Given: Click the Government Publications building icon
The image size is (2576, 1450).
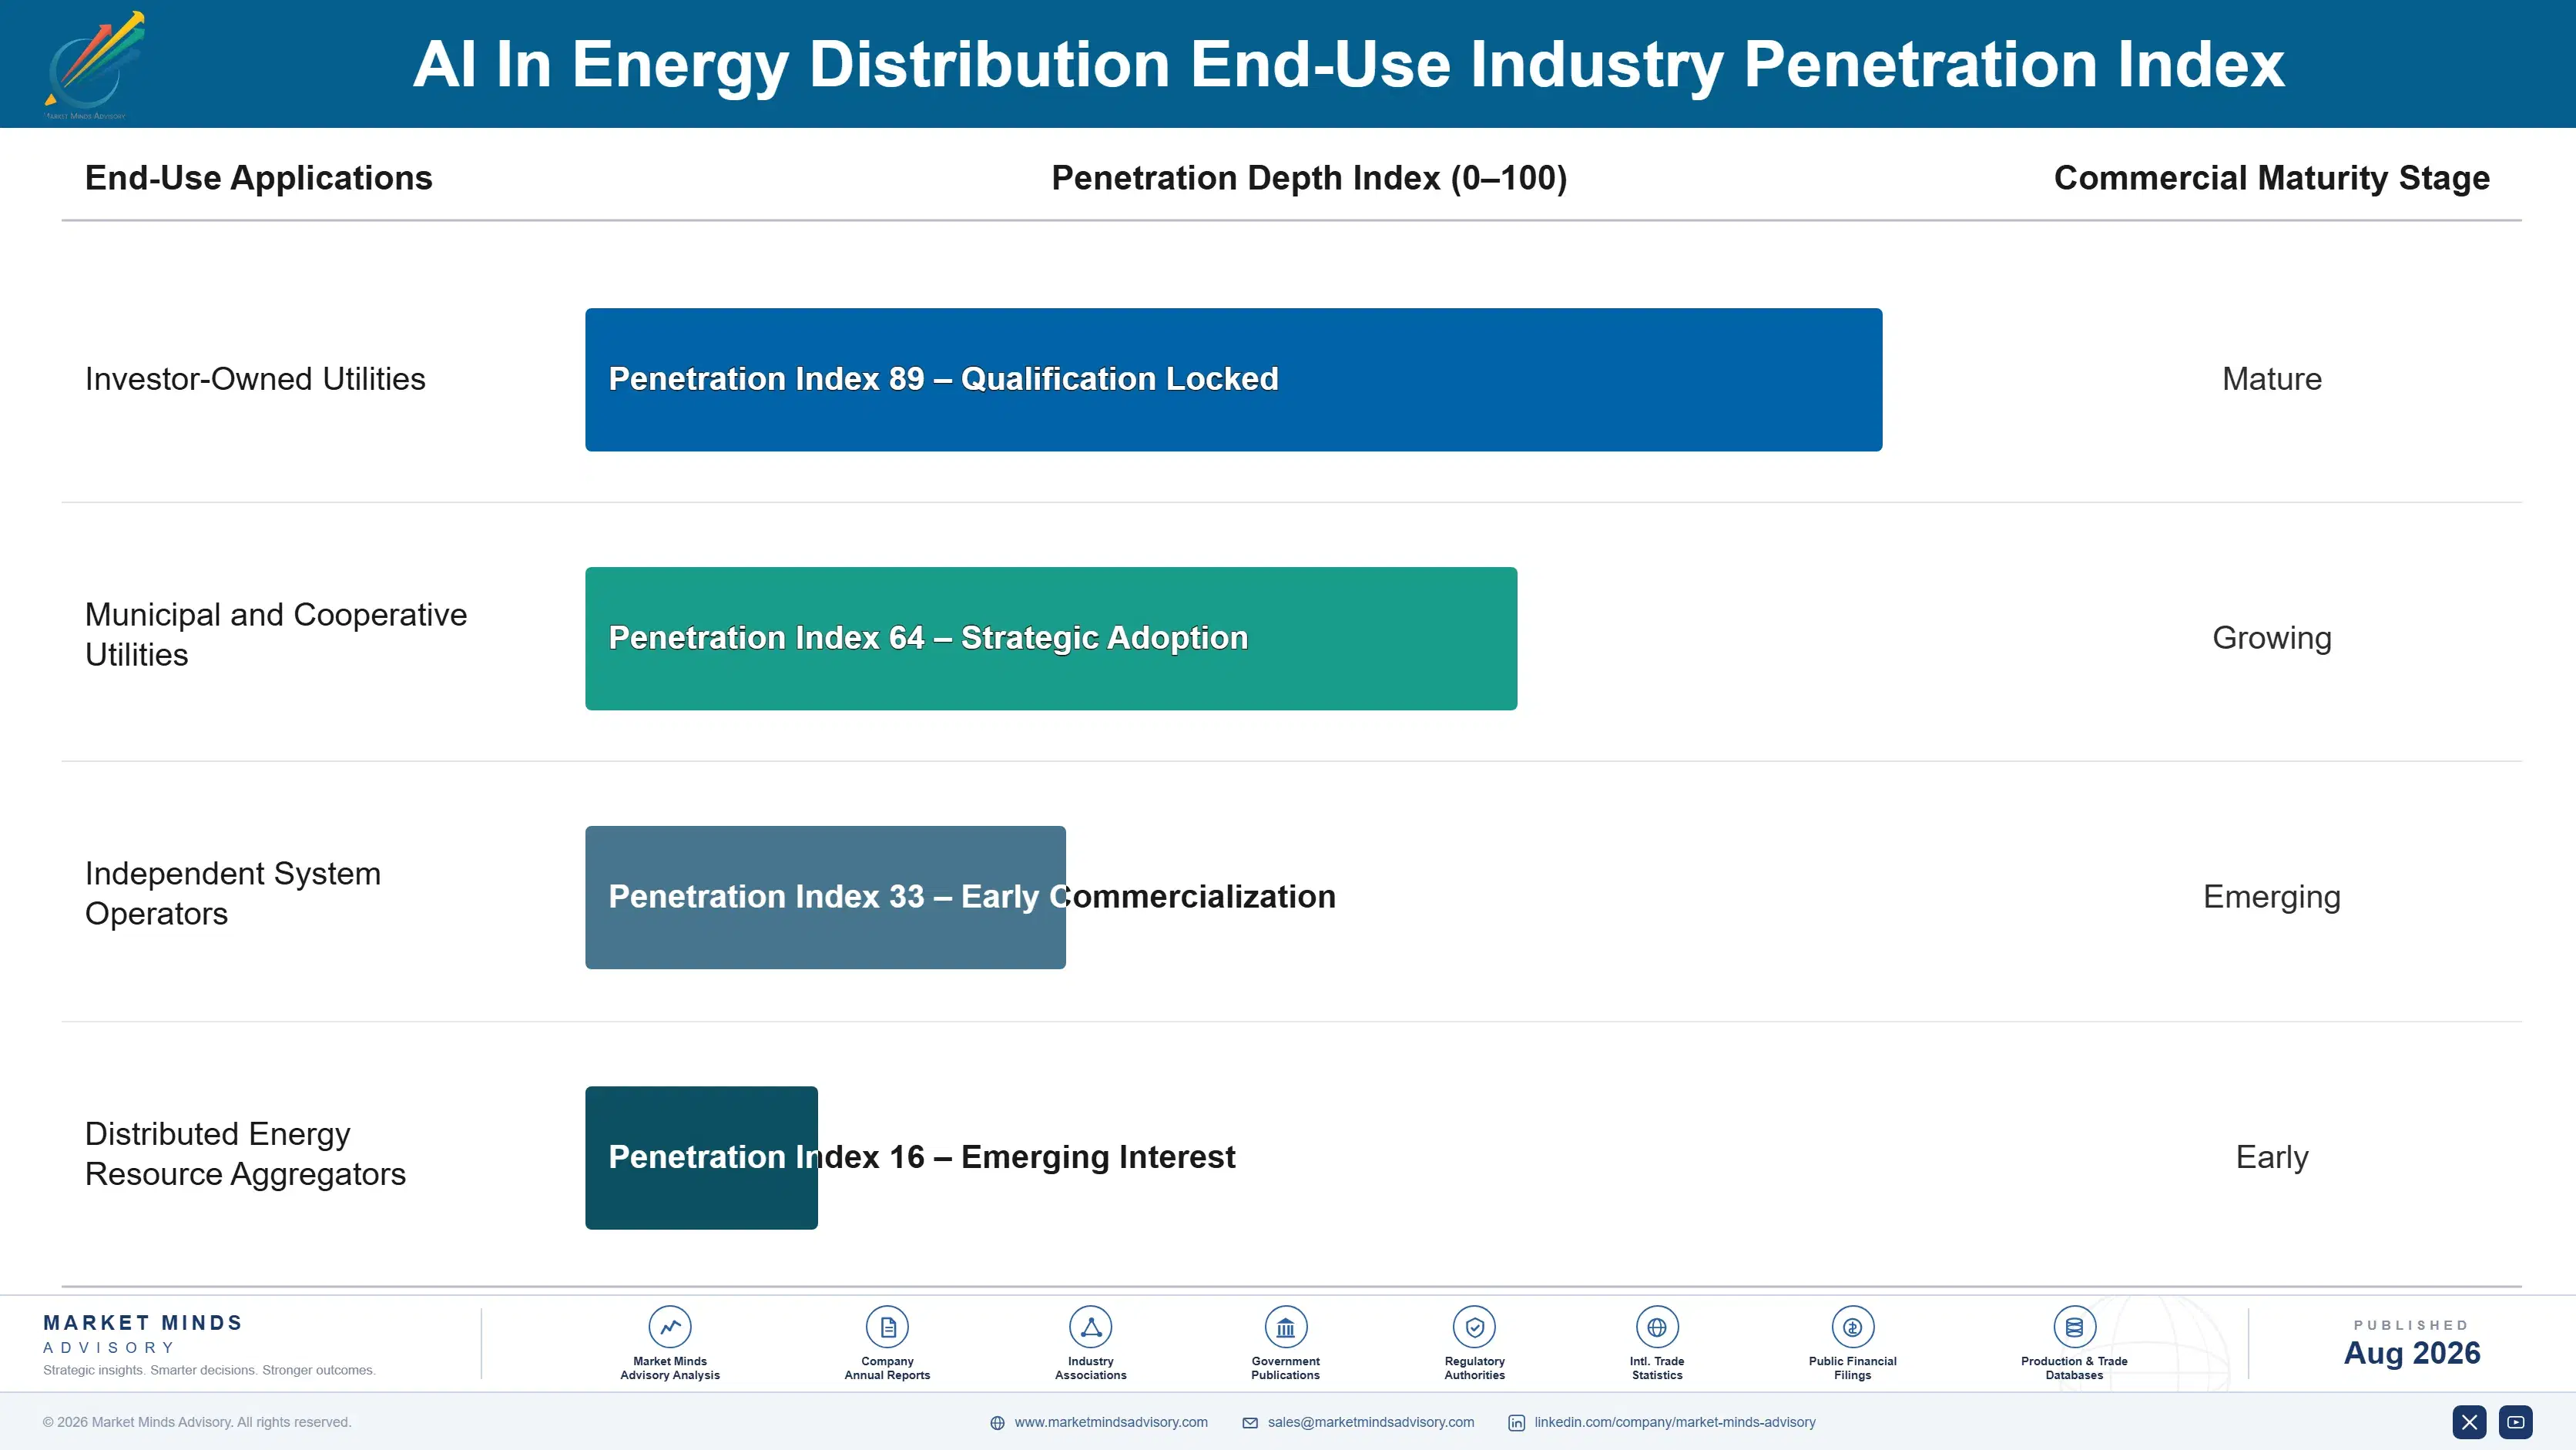Looking at the screenshot, I should pos(1285,1327).
